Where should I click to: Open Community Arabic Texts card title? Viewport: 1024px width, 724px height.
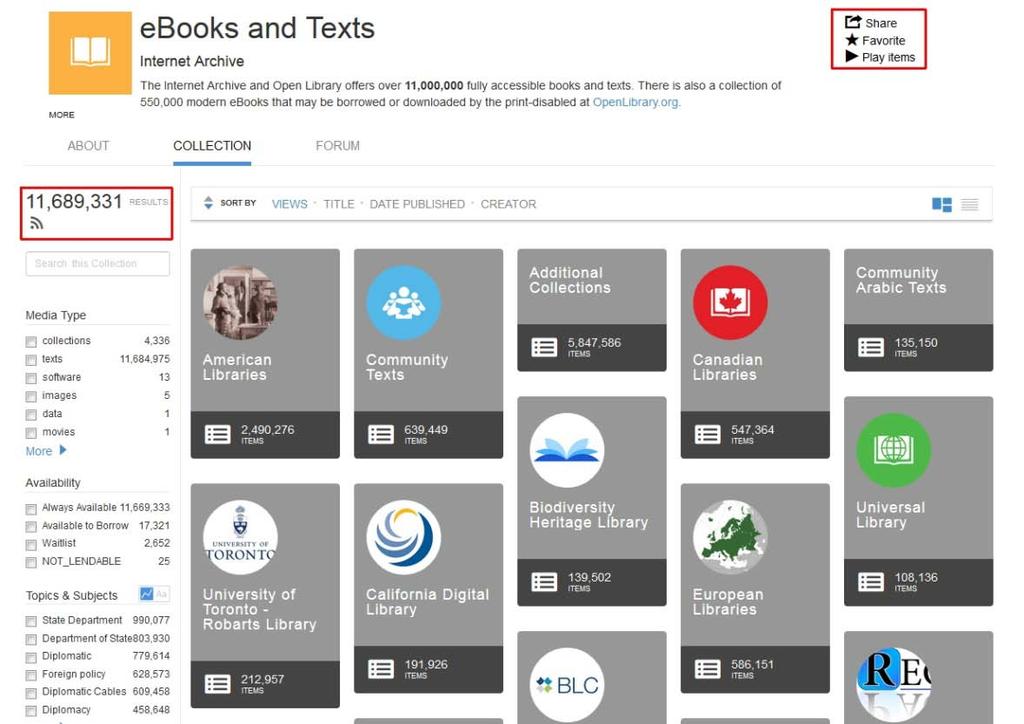[901, 280]
